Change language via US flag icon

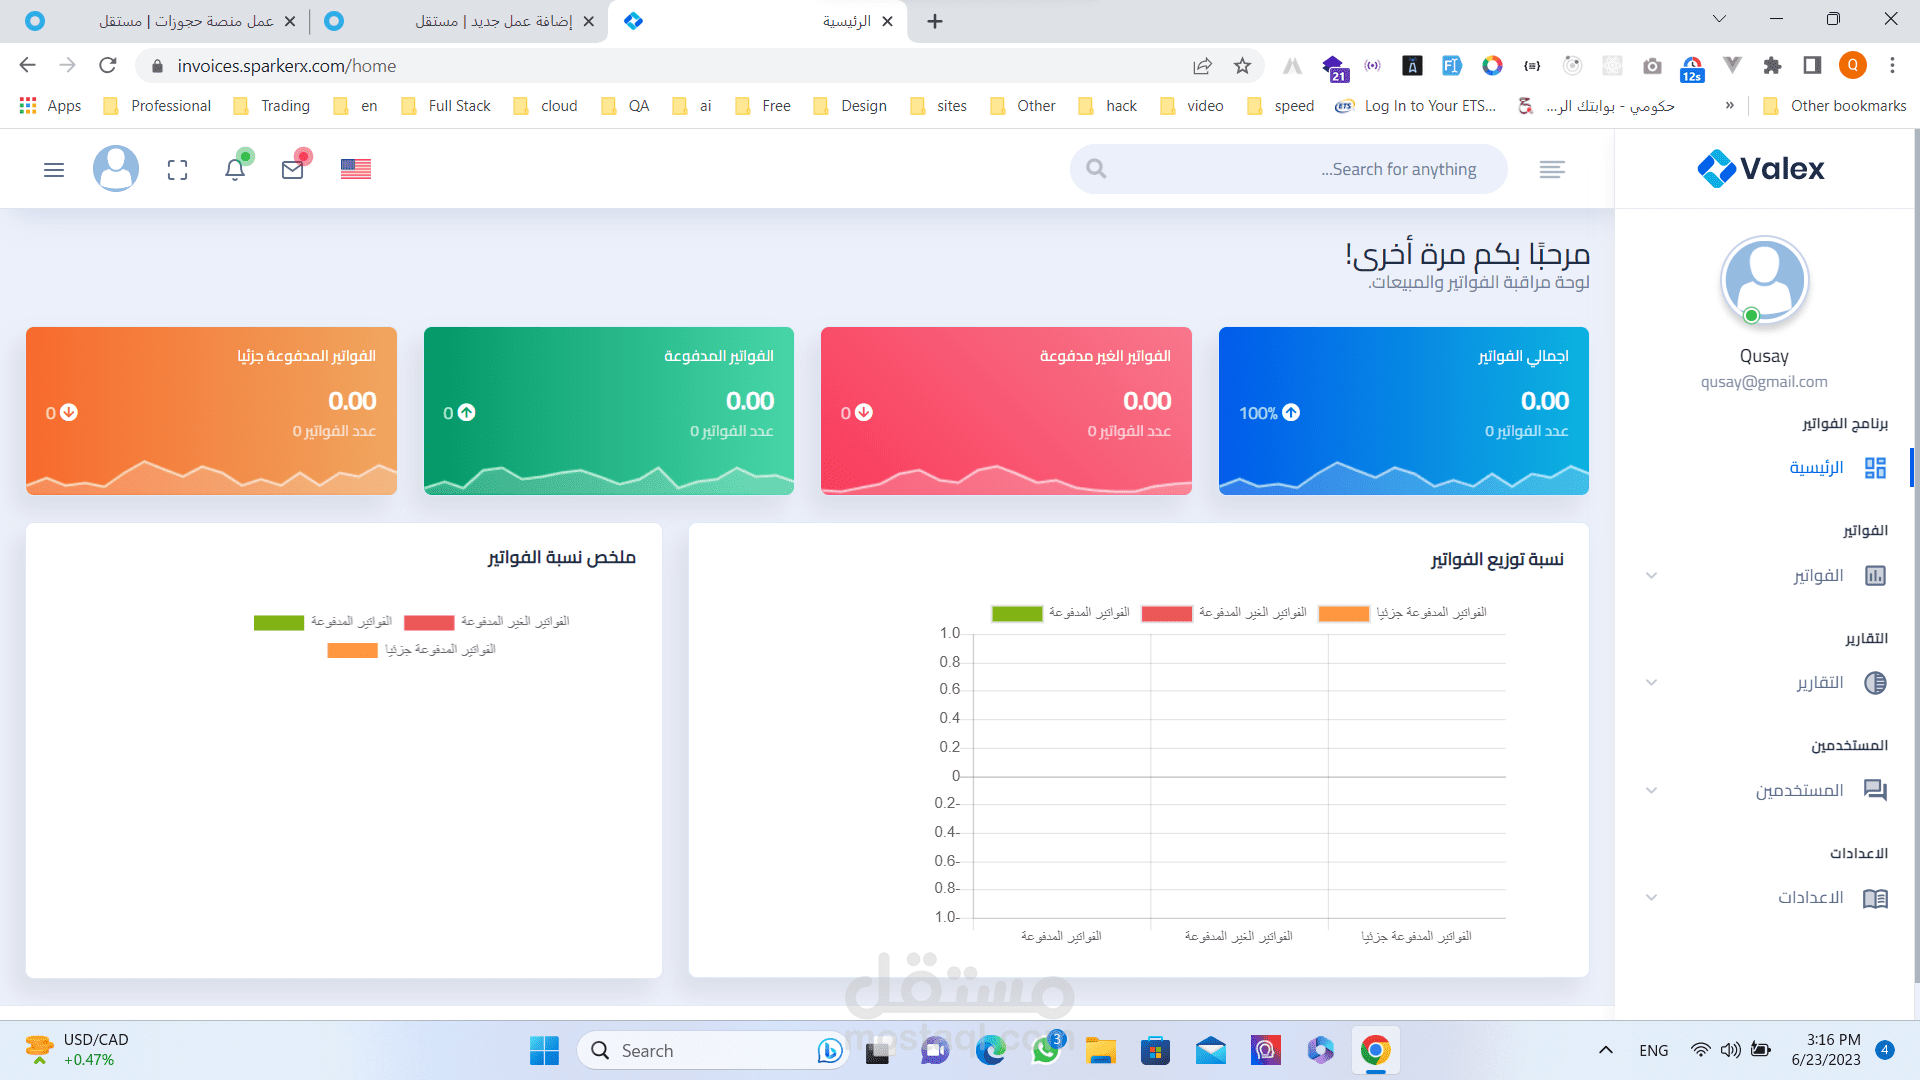point(356,169)
